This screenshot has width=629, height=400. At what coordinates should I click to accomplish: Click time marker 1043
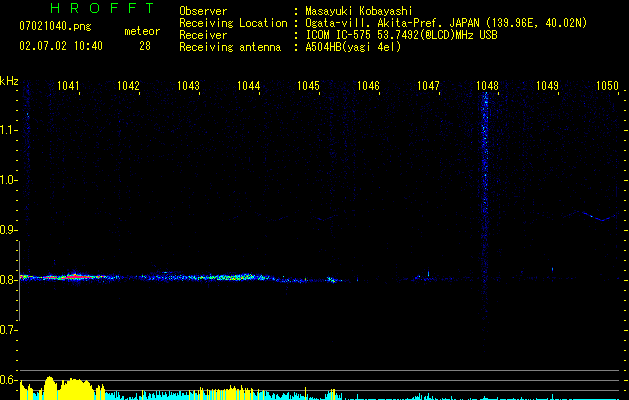click(188, 86)
